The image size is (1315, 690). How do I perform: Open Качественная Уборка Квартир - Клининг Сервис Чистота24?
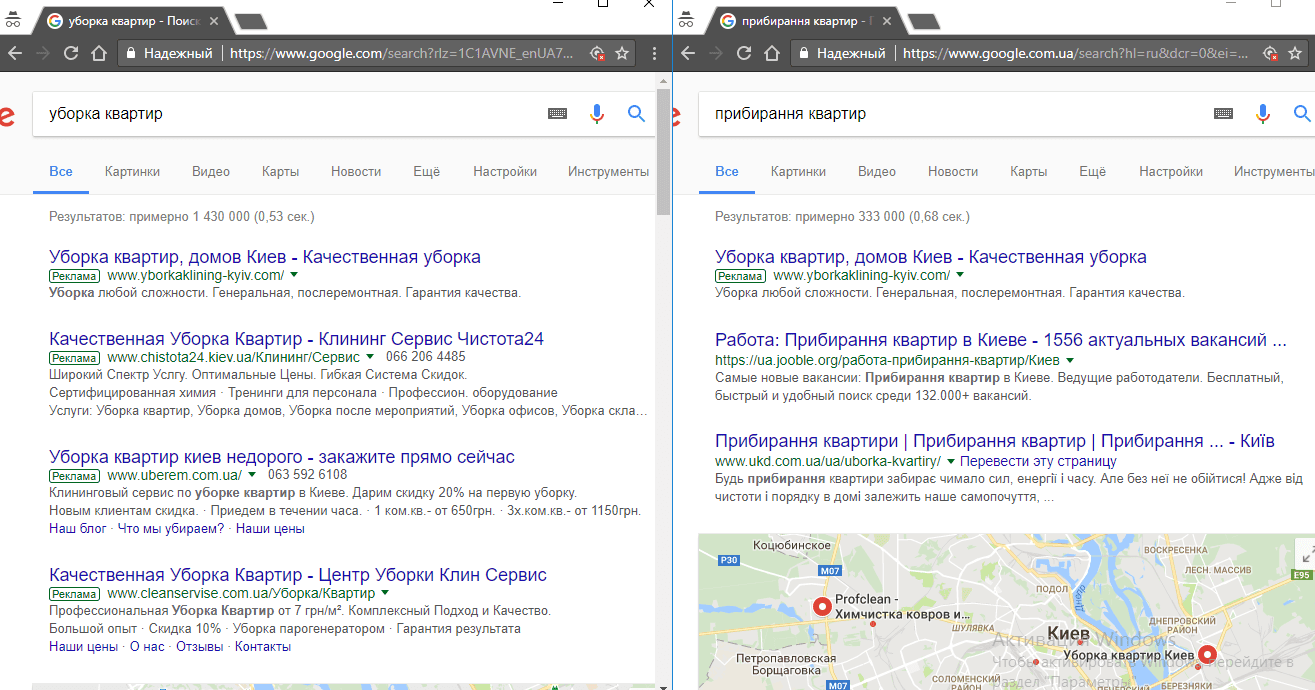pos(296,339)
